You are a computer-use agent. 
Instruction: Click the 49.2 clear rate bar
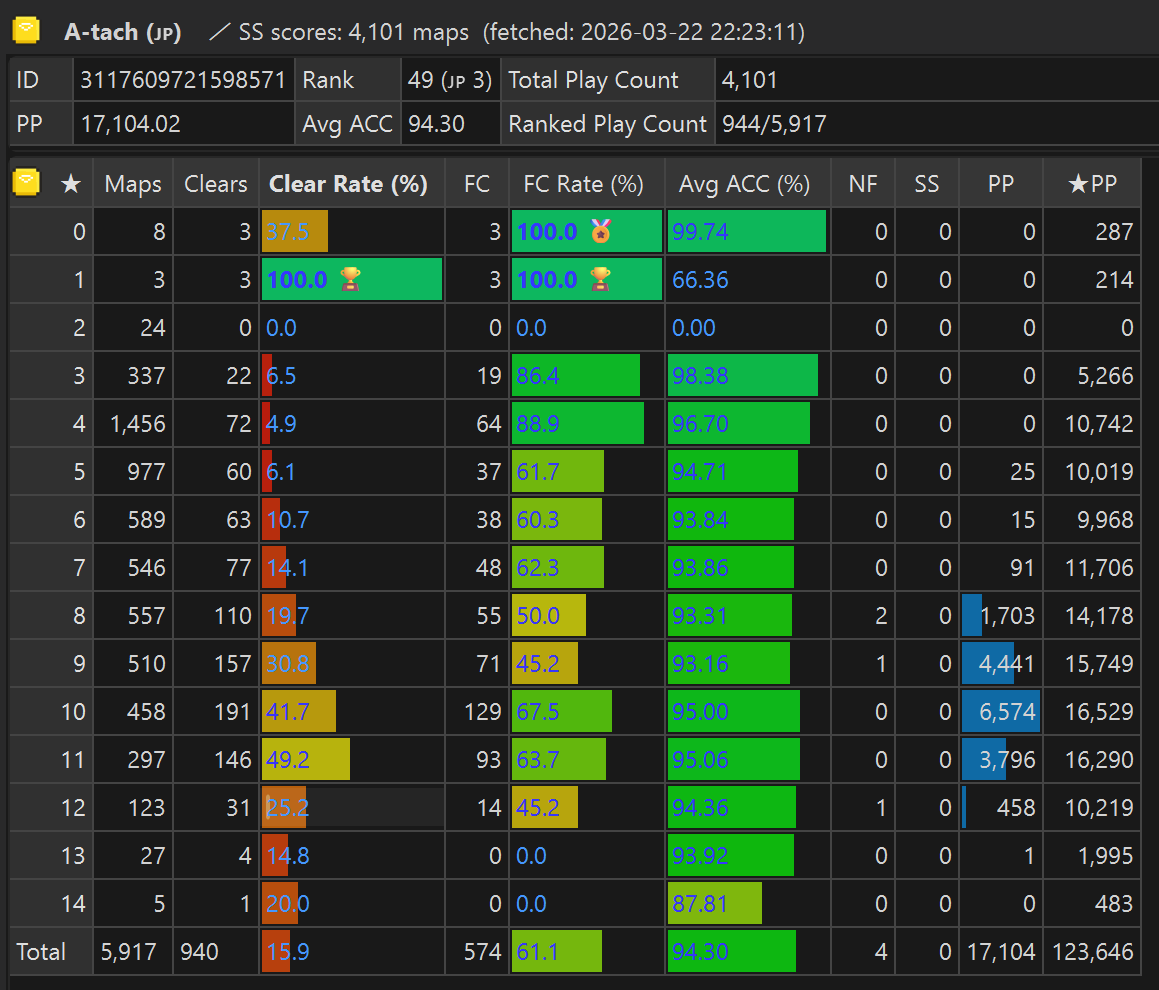[306, 759]
